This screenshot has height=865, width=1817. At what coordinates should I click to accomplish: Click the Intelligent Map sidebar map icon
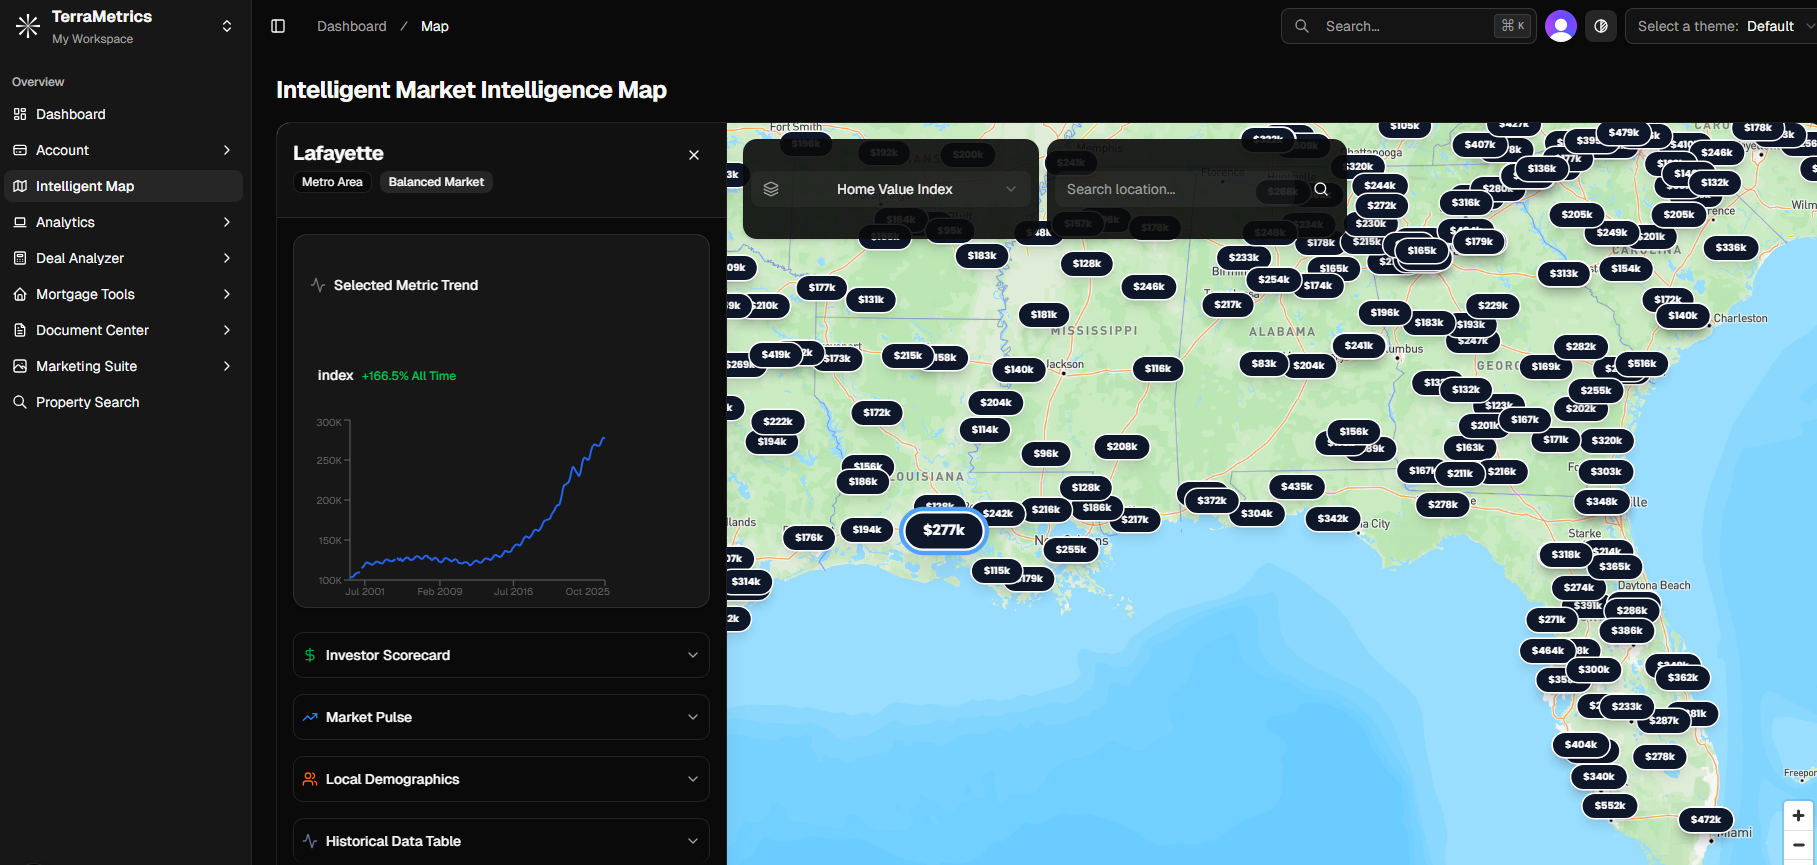pyautogui.click(x=20, y=186)
